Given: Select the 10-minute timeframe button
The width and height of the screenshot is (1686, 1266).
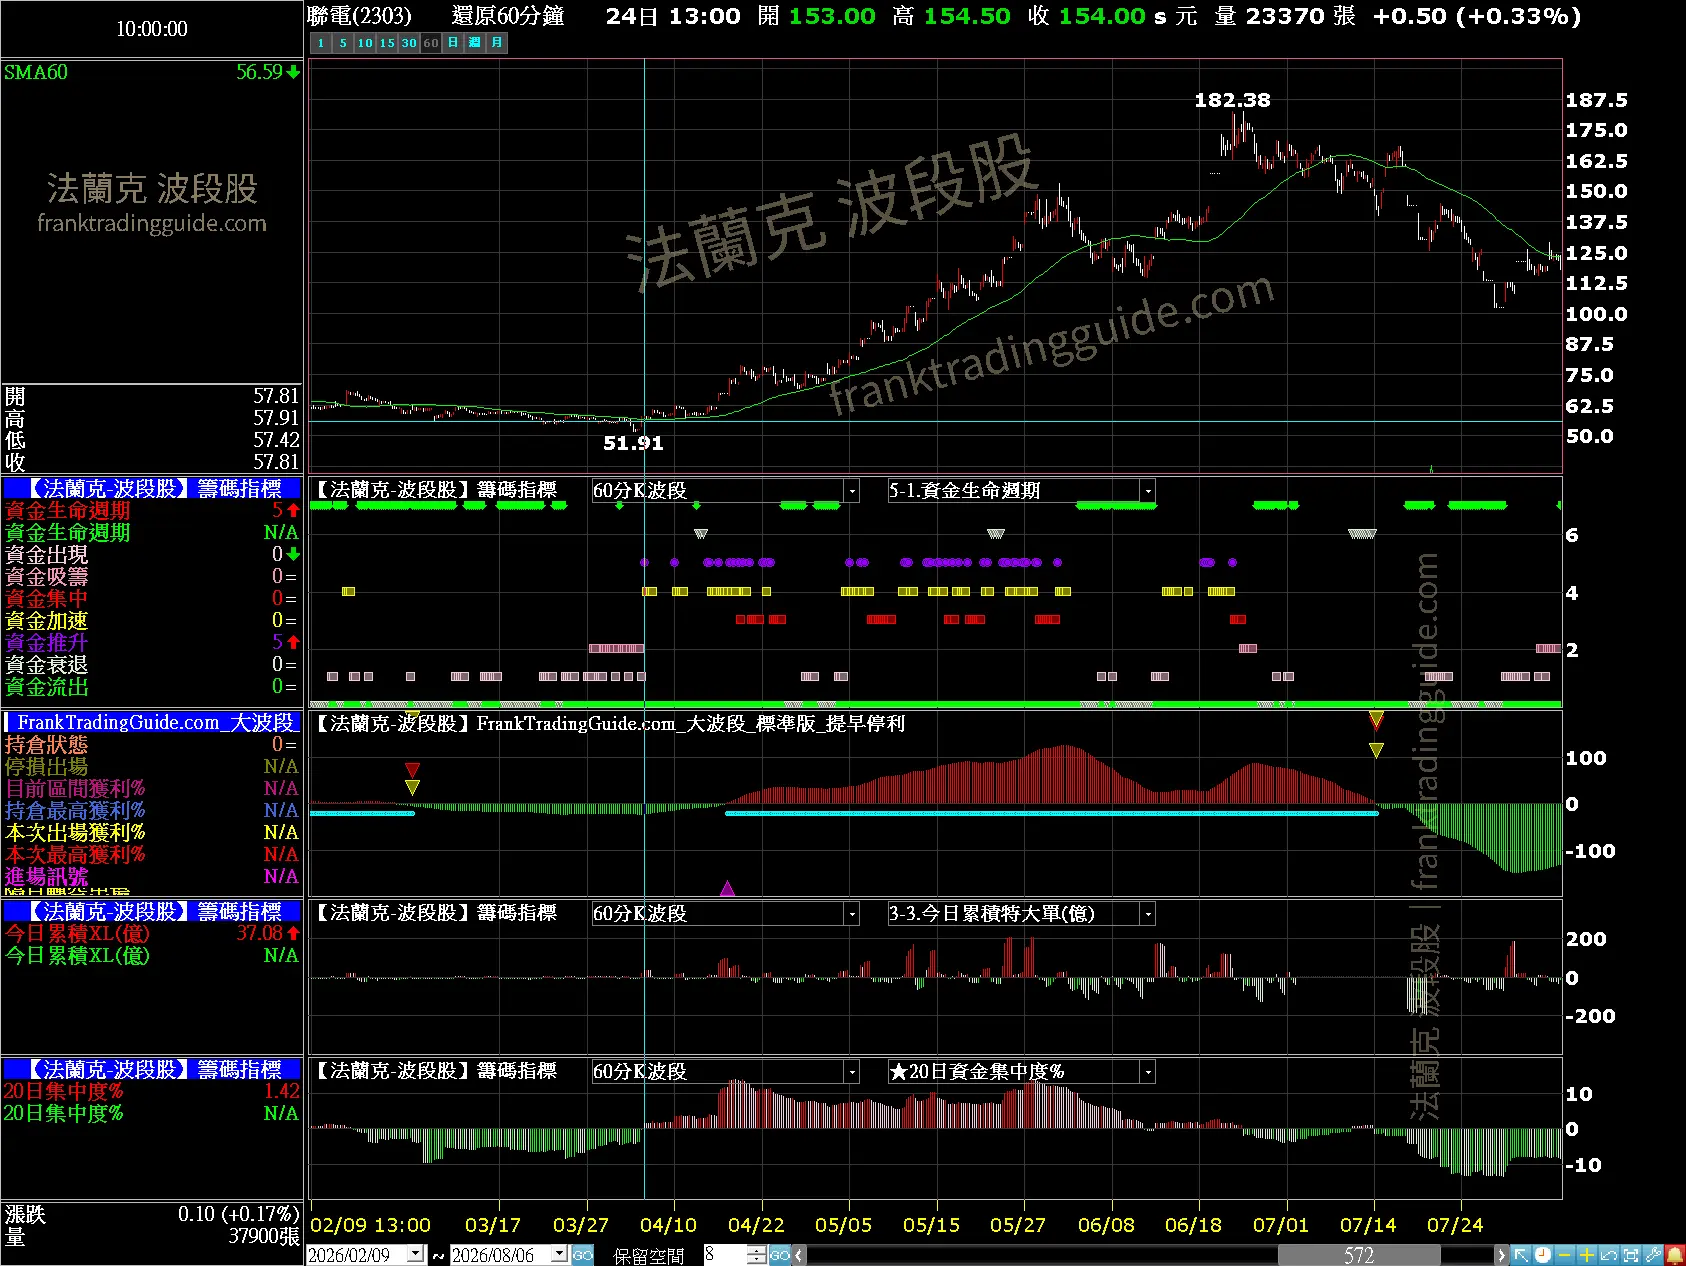Looking at the screenshot, I should pos(365,43).
